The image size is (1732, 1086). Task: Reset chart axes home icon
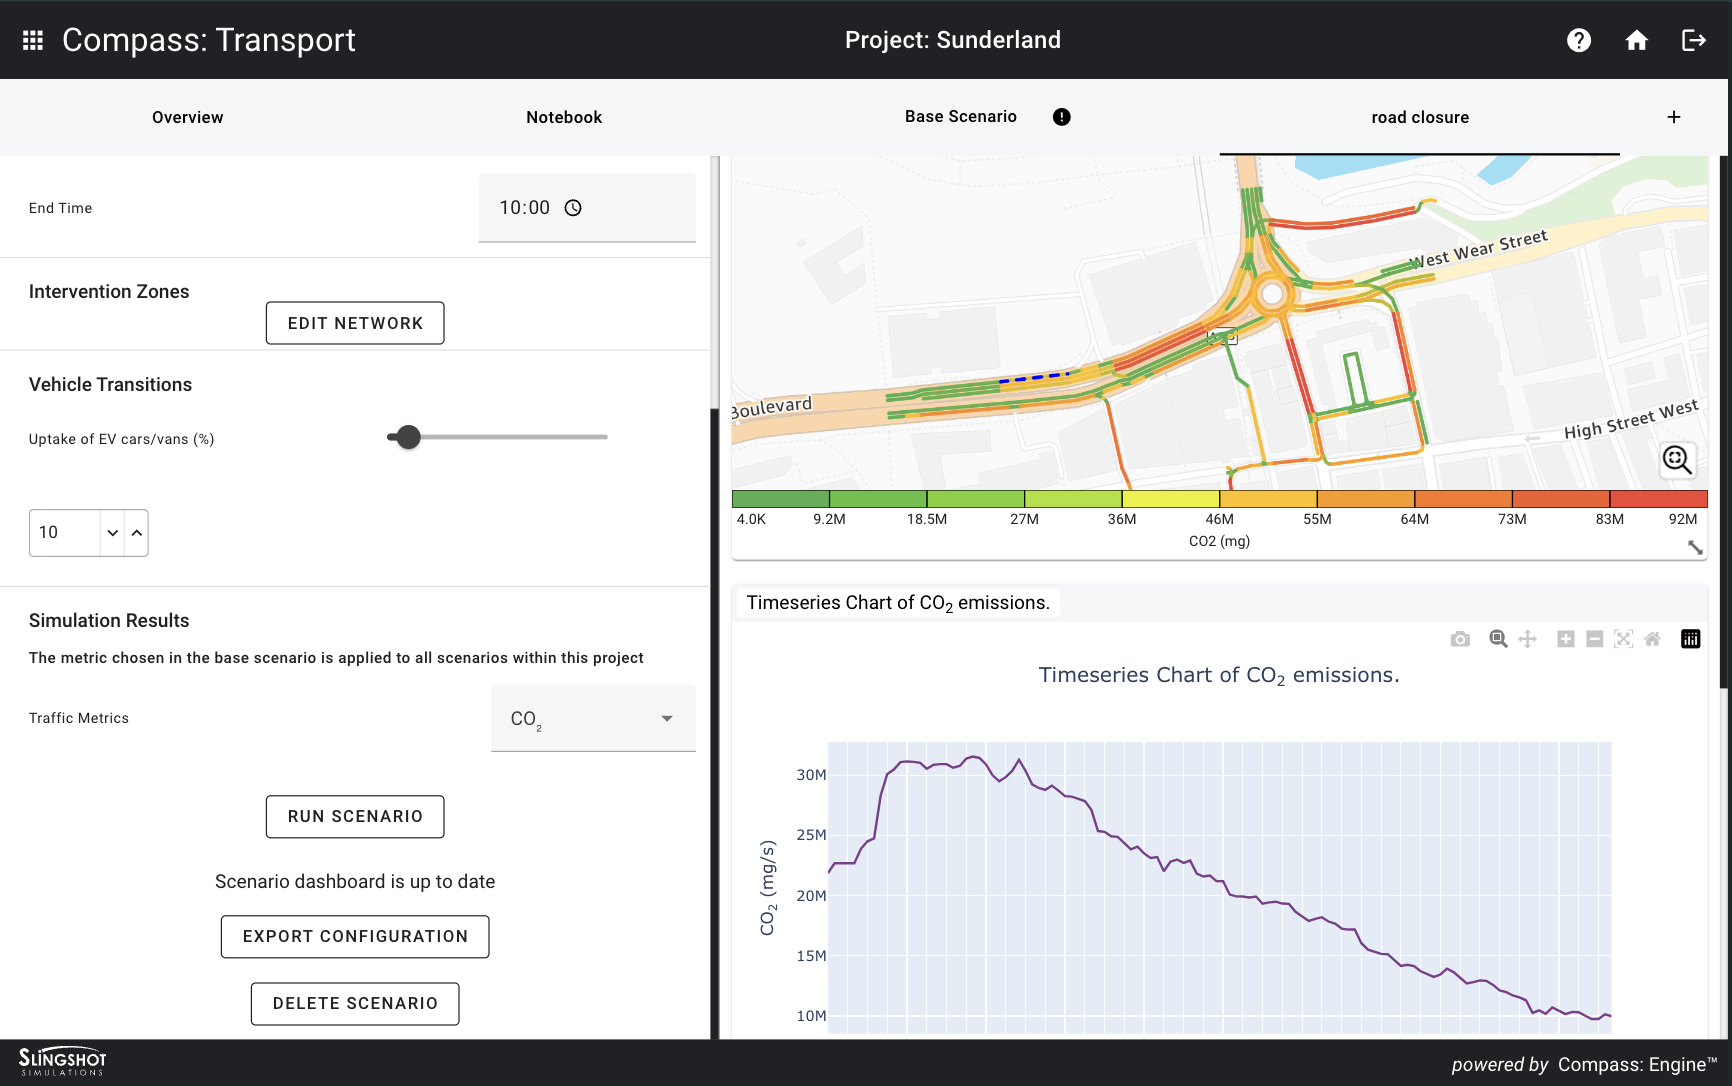click(x=1653, y=639)
